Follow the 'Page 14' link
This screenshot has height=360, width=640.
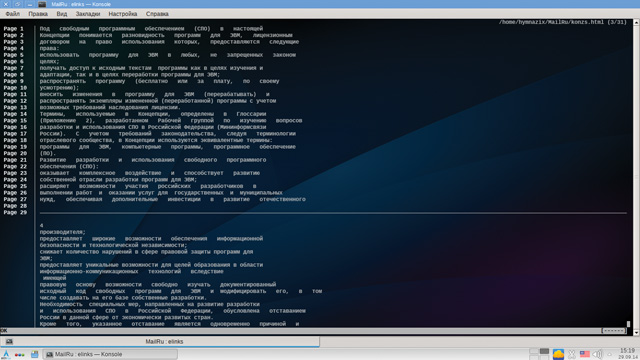point(15,114)
